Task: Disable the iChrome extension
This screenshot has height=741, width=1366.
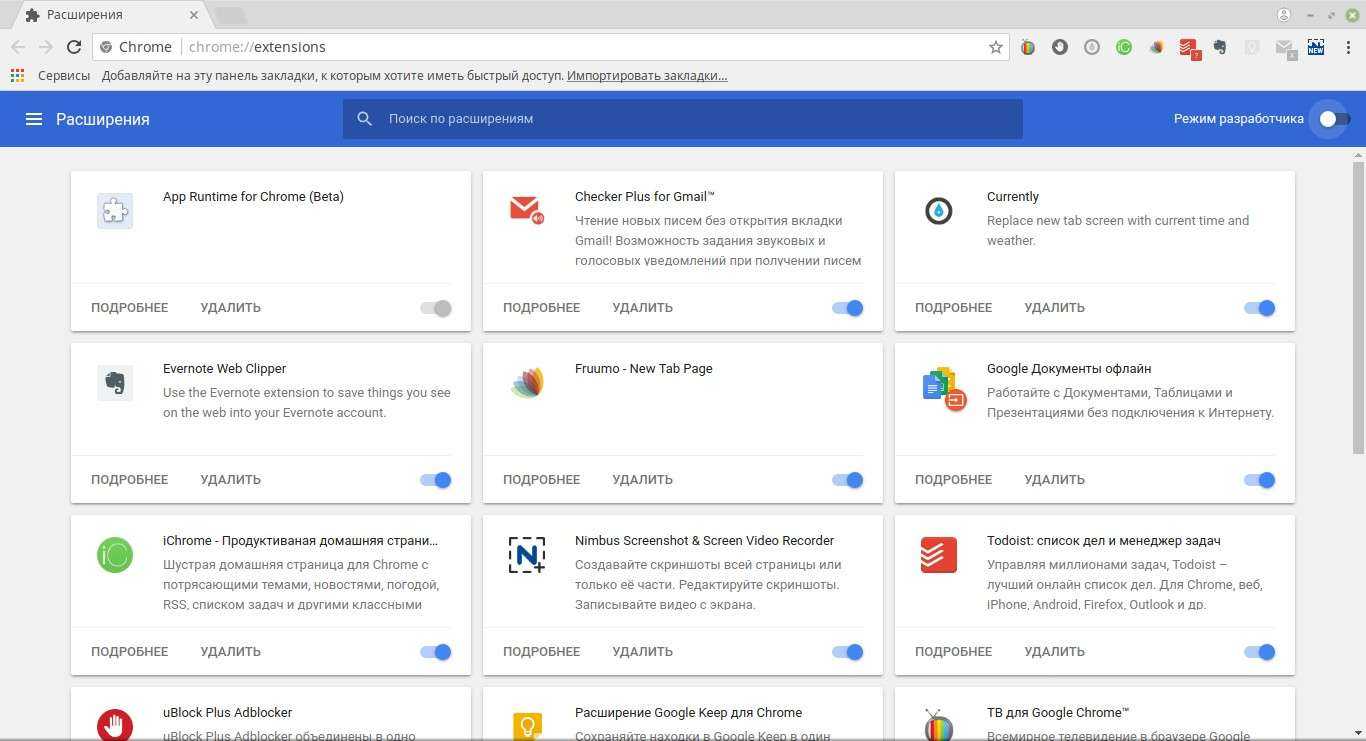Action: 436,652
